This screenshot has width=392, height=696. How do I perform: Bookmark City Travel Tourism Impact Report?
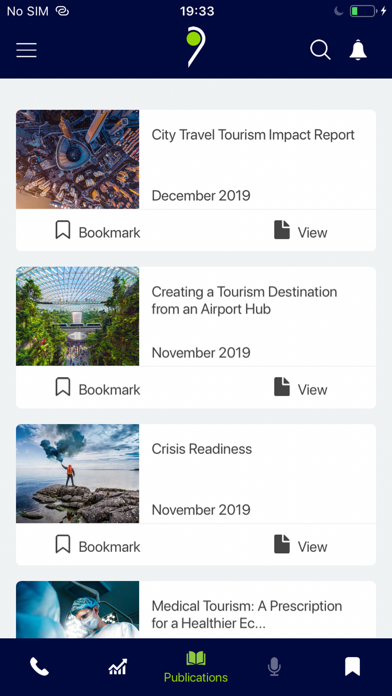tap(98, 231)
